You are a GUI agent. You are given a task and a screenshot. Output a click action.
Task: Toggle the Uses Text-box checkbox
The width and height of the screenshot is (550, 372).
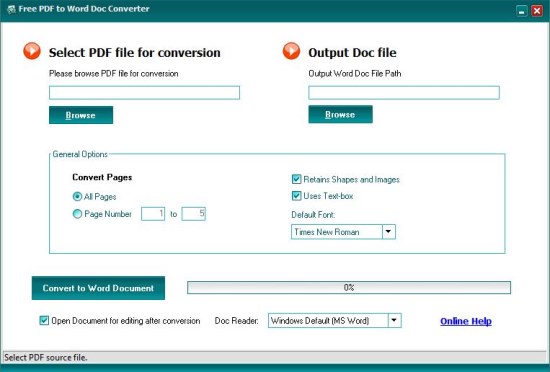click(x=296, y=196)
